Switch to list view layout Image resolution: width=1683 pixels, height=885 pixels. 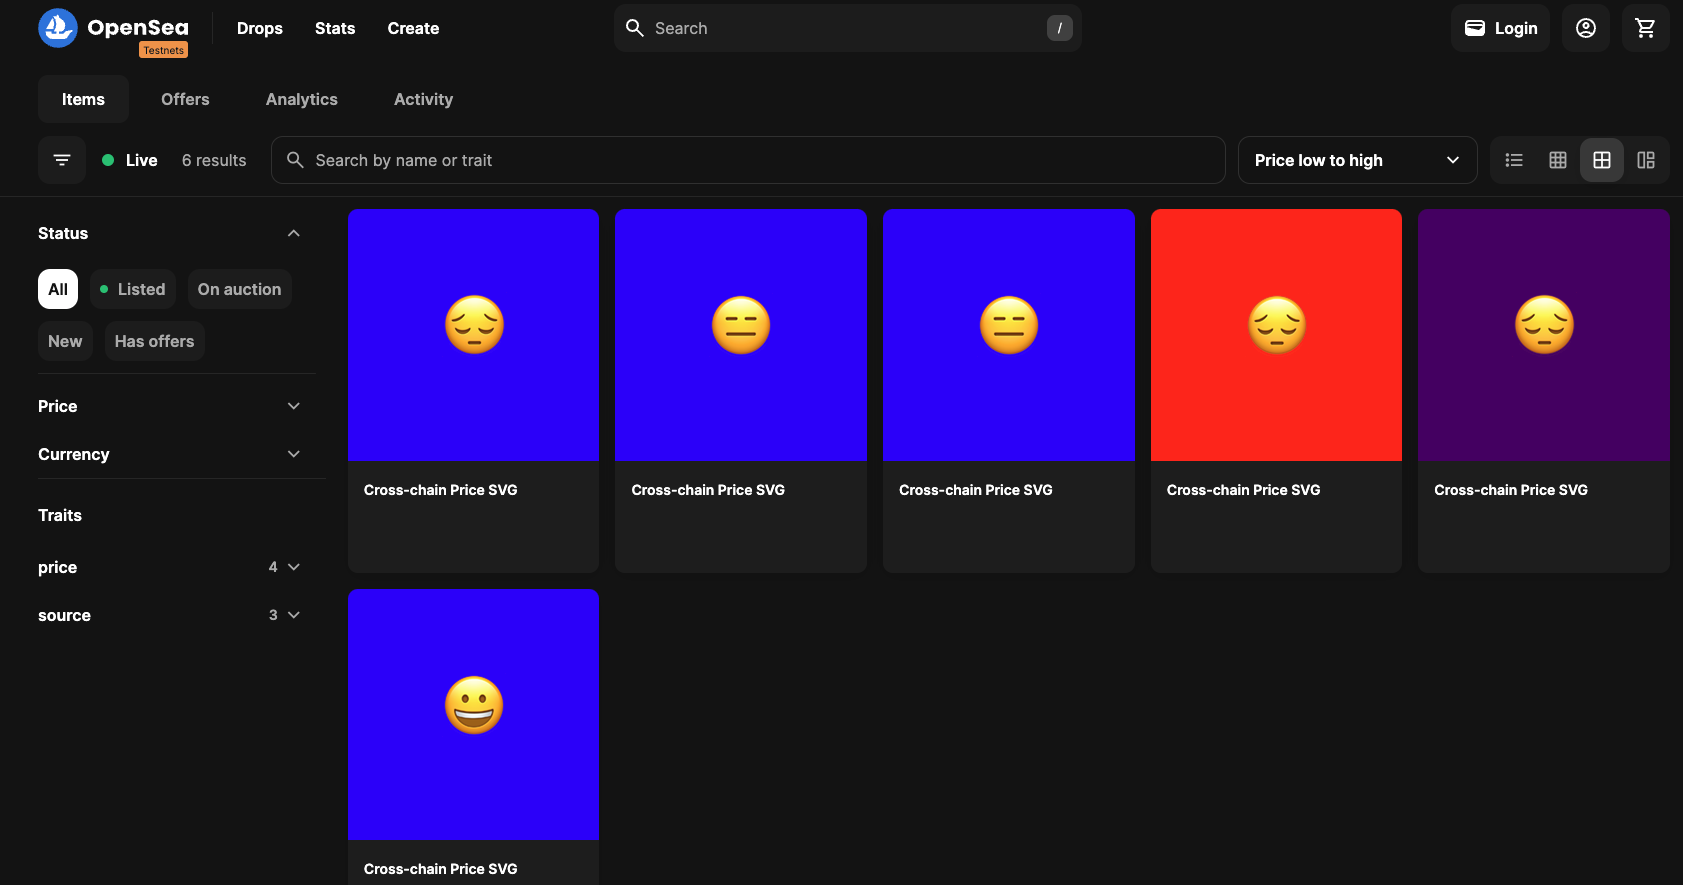(x=1514, y=160)
